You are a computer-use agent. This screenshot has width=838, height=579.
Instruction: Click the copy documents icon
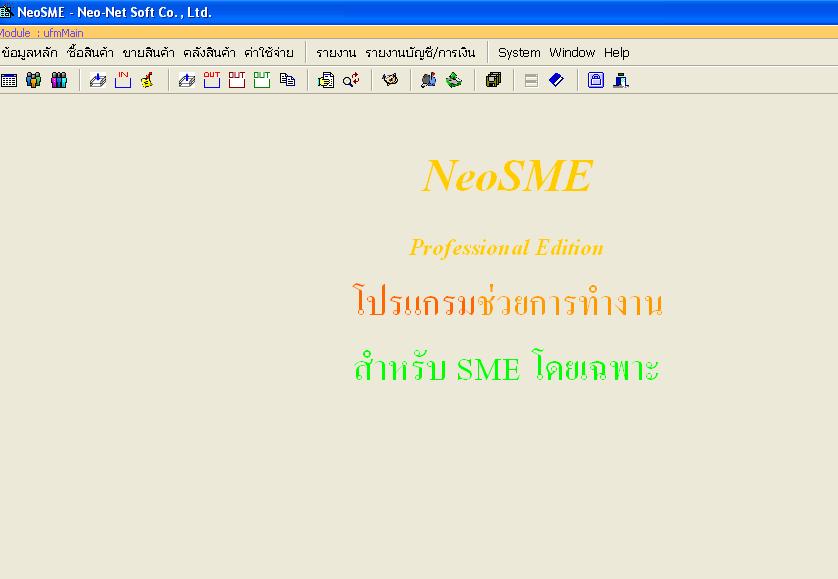coord(287,80)
